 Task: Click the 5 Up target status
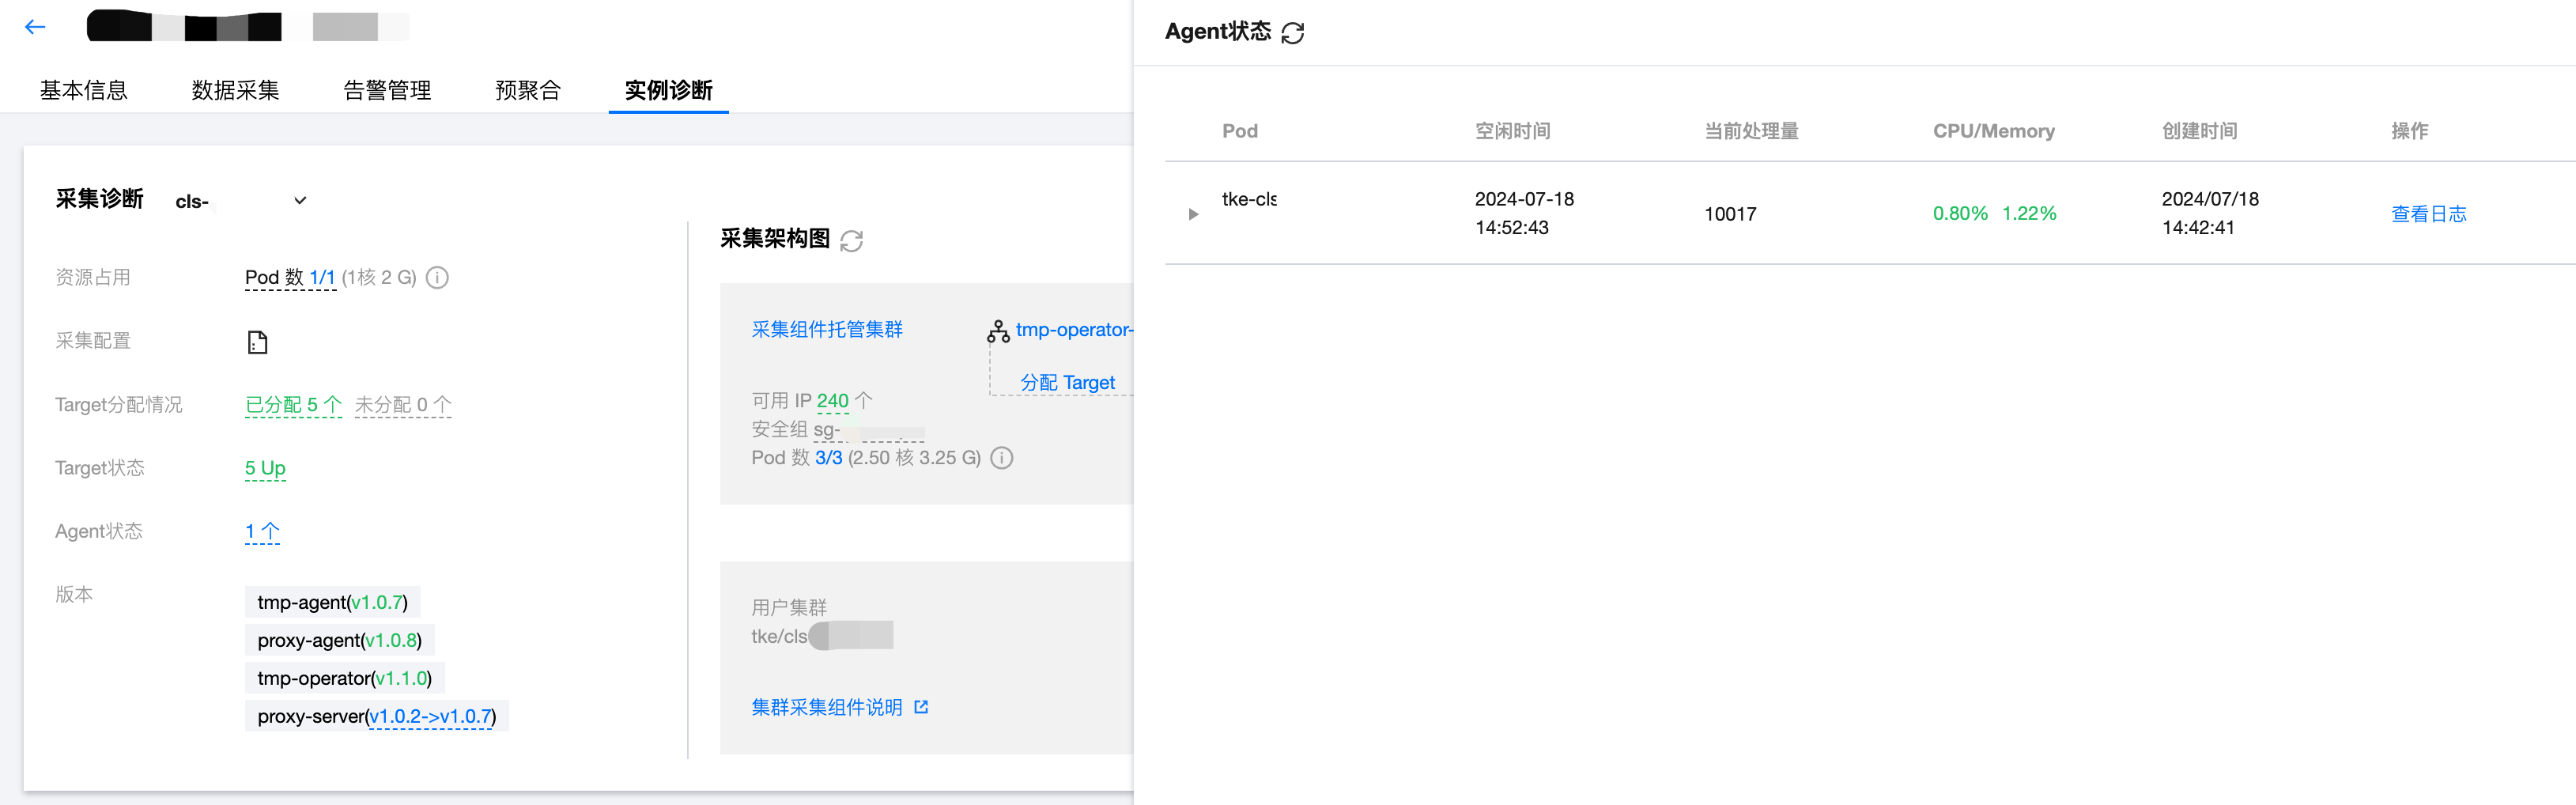pyautogui.click(x=265, y=468)
